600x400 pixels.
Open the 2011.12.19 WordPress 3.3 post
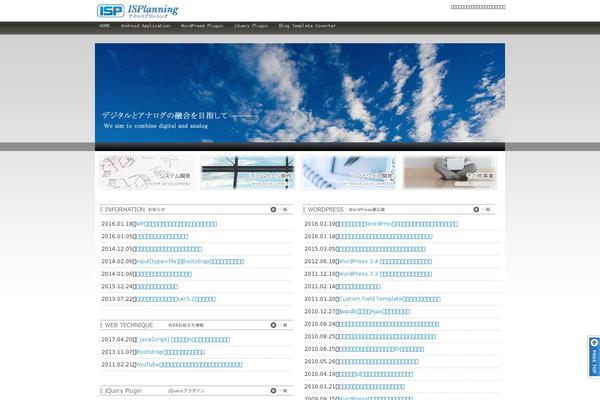(x=385, y=274)
